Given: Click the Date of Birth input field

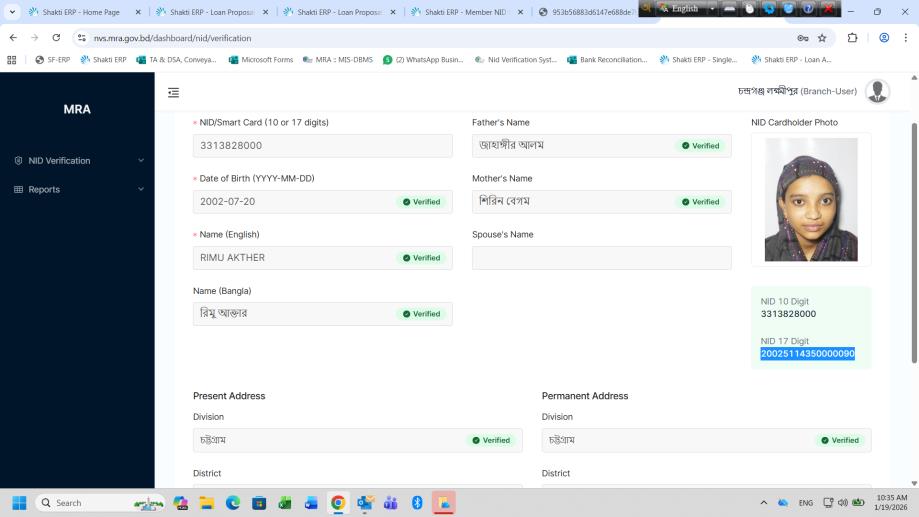Looking at the screenshot, I should [295, 202].
